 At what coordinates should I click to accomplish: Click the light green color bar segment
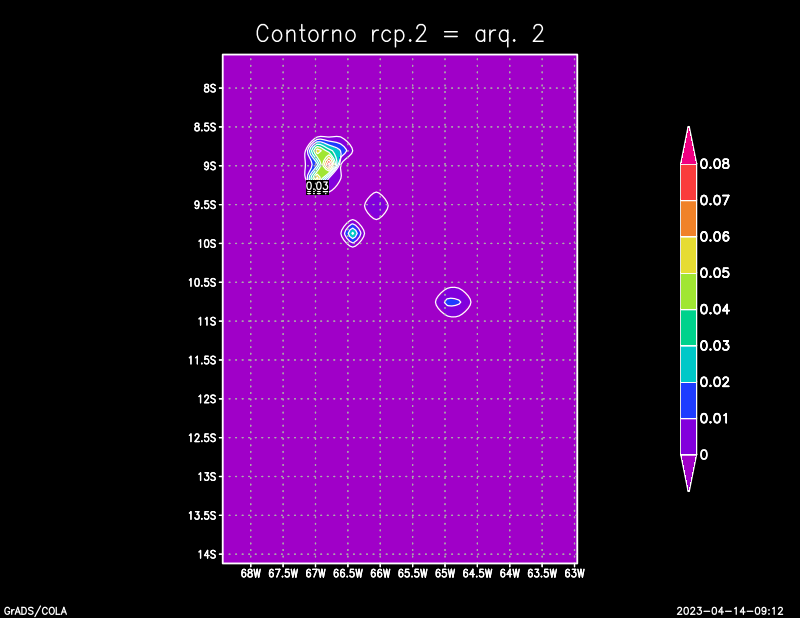click(x=688, y=290)
